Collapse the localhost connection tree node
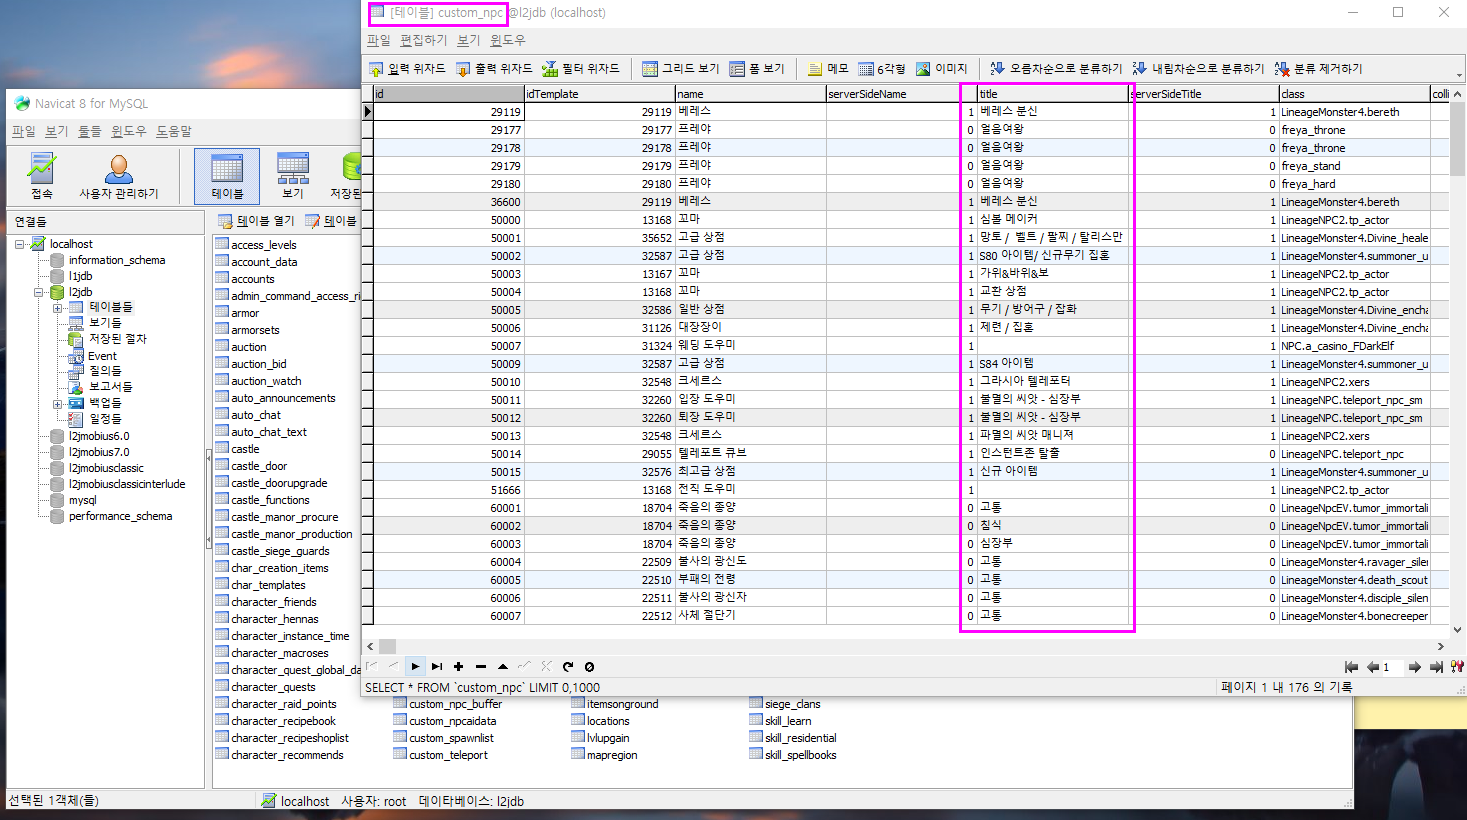Viewport: 1467px width, 820px height. click(x=20, y=244)
